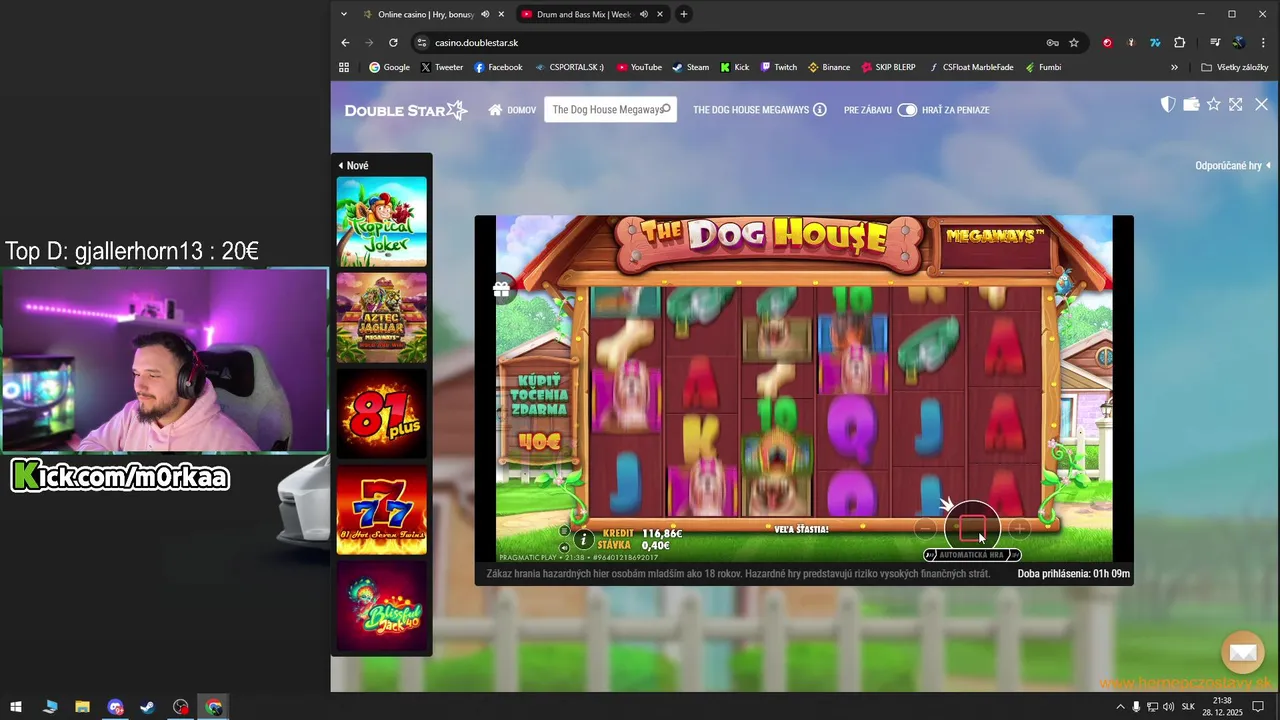This screenshot has height=720, width=1280.
Task: Open the Všetky záložky bookmarks folder
Action: 1235,67
